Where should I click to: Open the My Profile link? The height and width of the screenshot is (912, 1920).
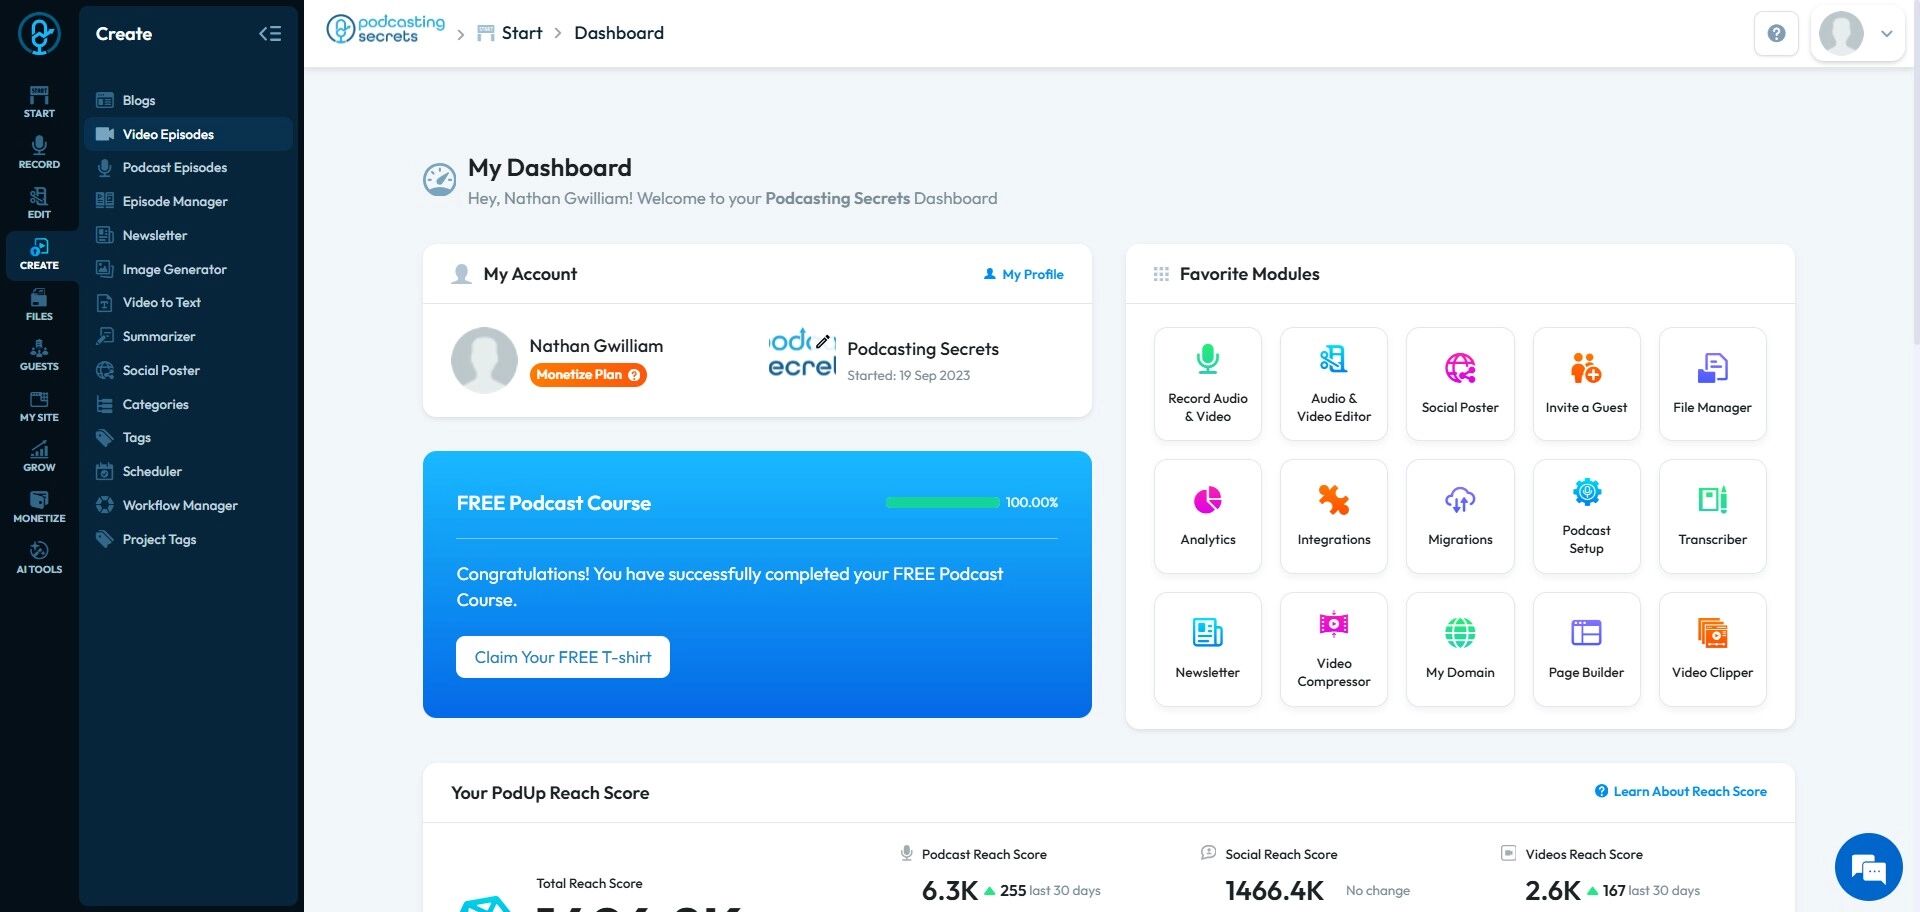(1024, 274)
